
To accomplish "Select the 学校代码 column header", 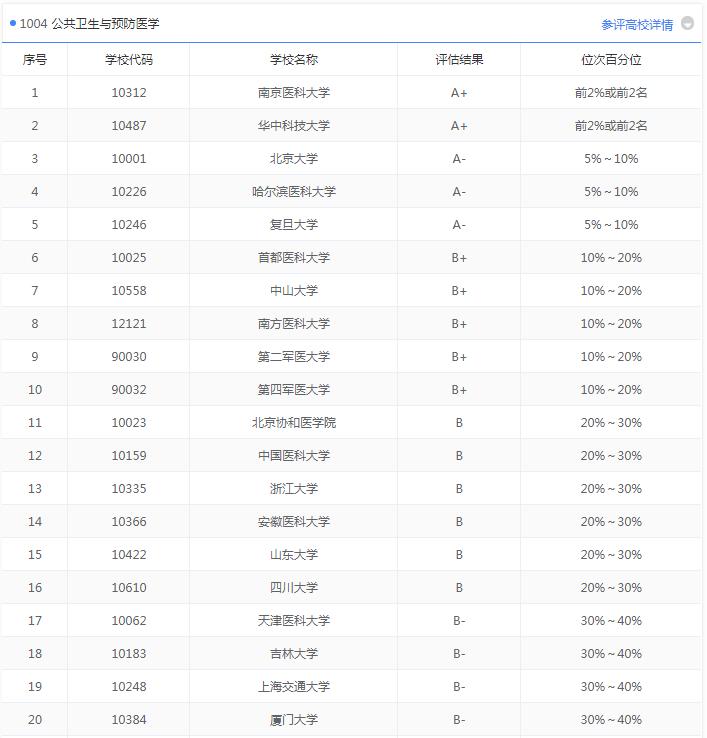I will [x=129, y=60].
